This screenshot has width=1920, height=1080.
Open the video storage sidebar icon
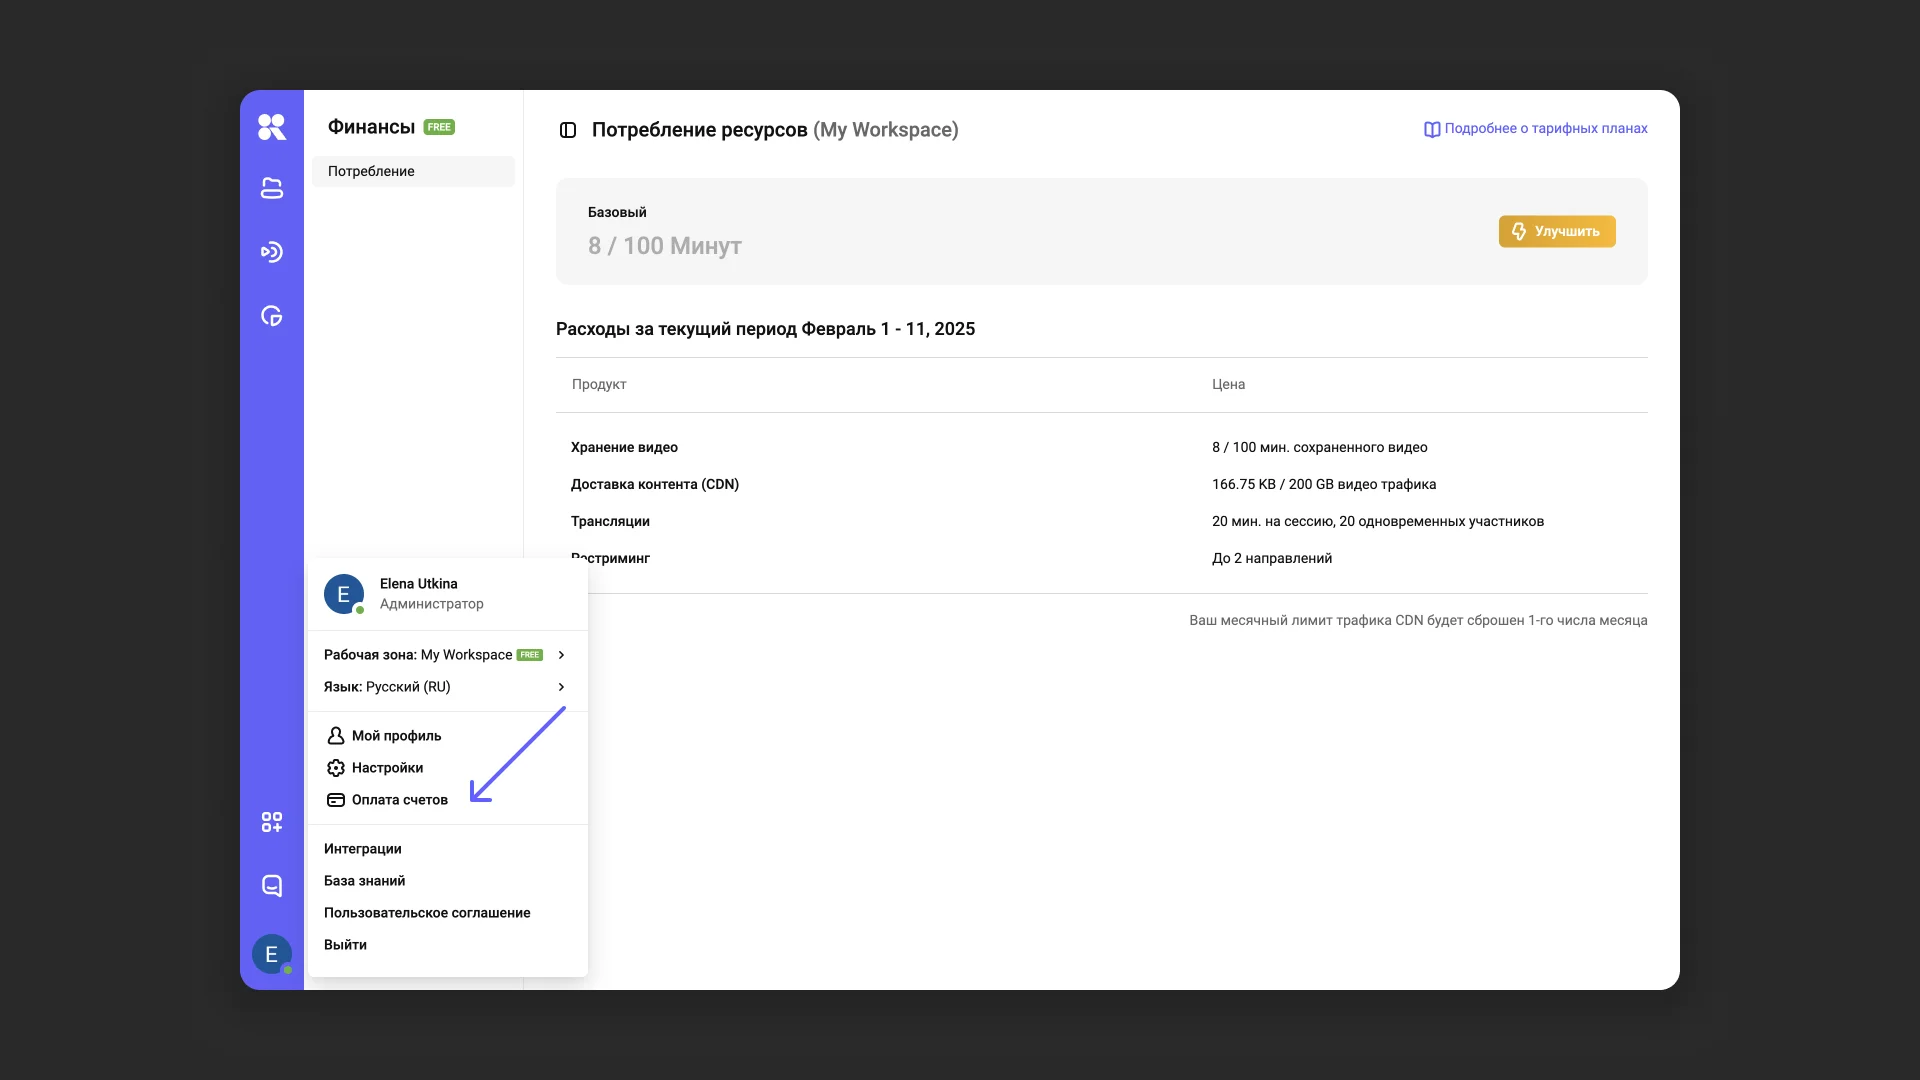(271, 188)
